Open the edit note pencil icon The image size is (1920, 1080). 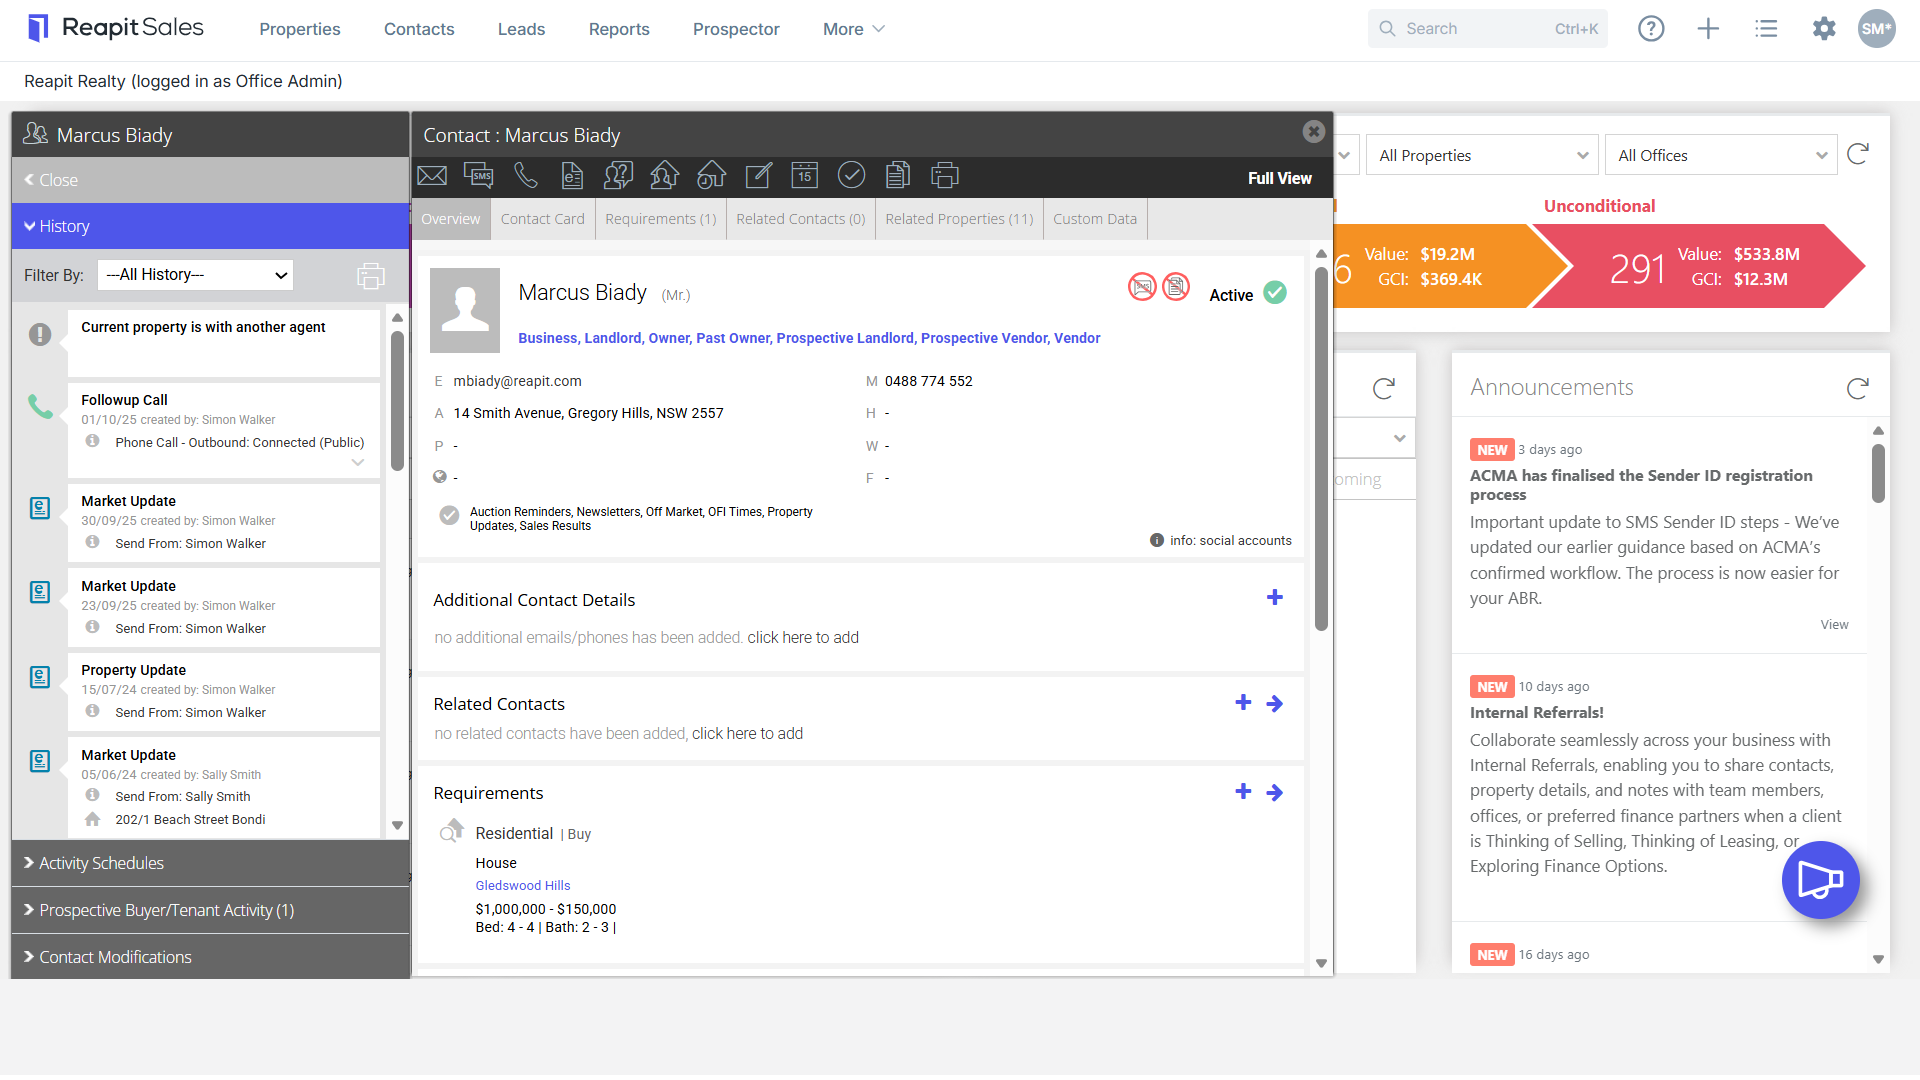(x=759, y=176)
